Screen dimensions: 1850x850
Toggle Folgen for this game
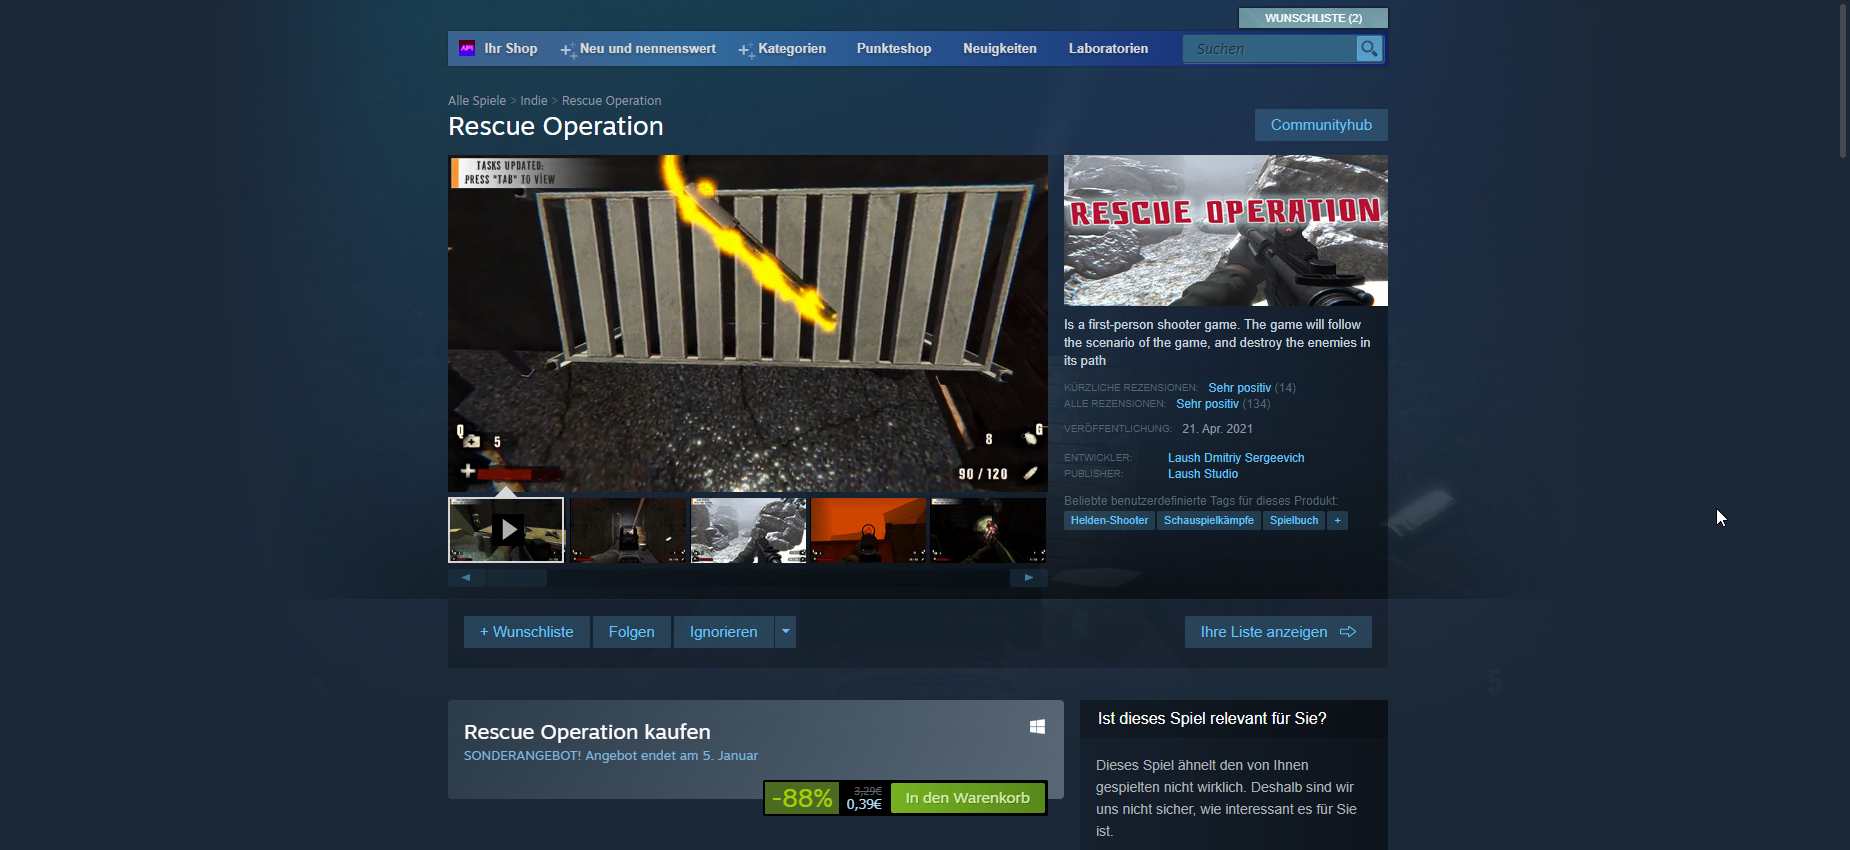tap(631, 632)
